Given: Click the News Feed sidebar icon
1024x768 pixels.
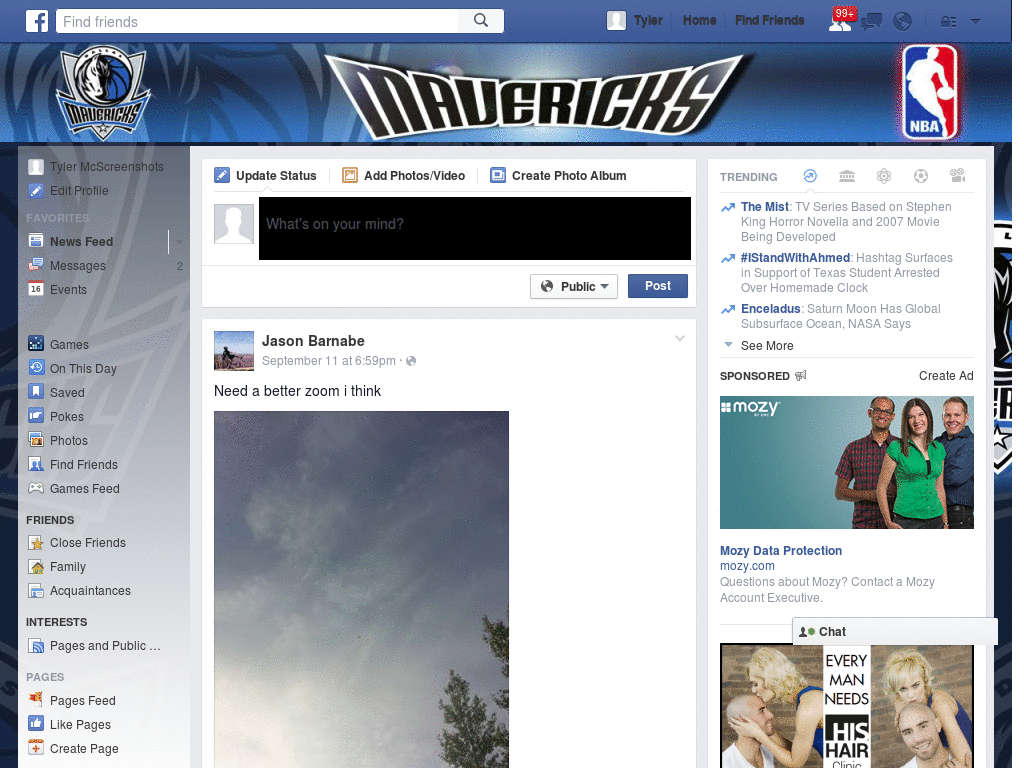Looking at the screenshot, I should pyautogui.click(x=36, y=240).
